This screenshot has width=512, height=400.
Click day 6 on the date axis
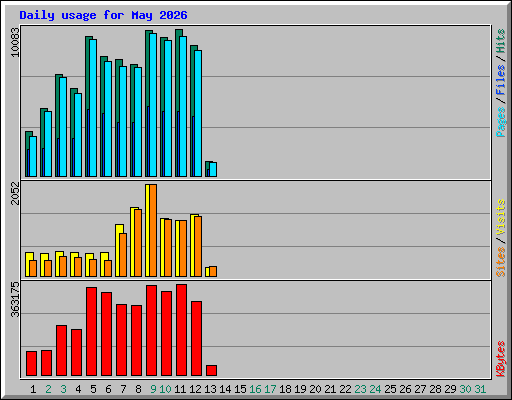[108, 389]
